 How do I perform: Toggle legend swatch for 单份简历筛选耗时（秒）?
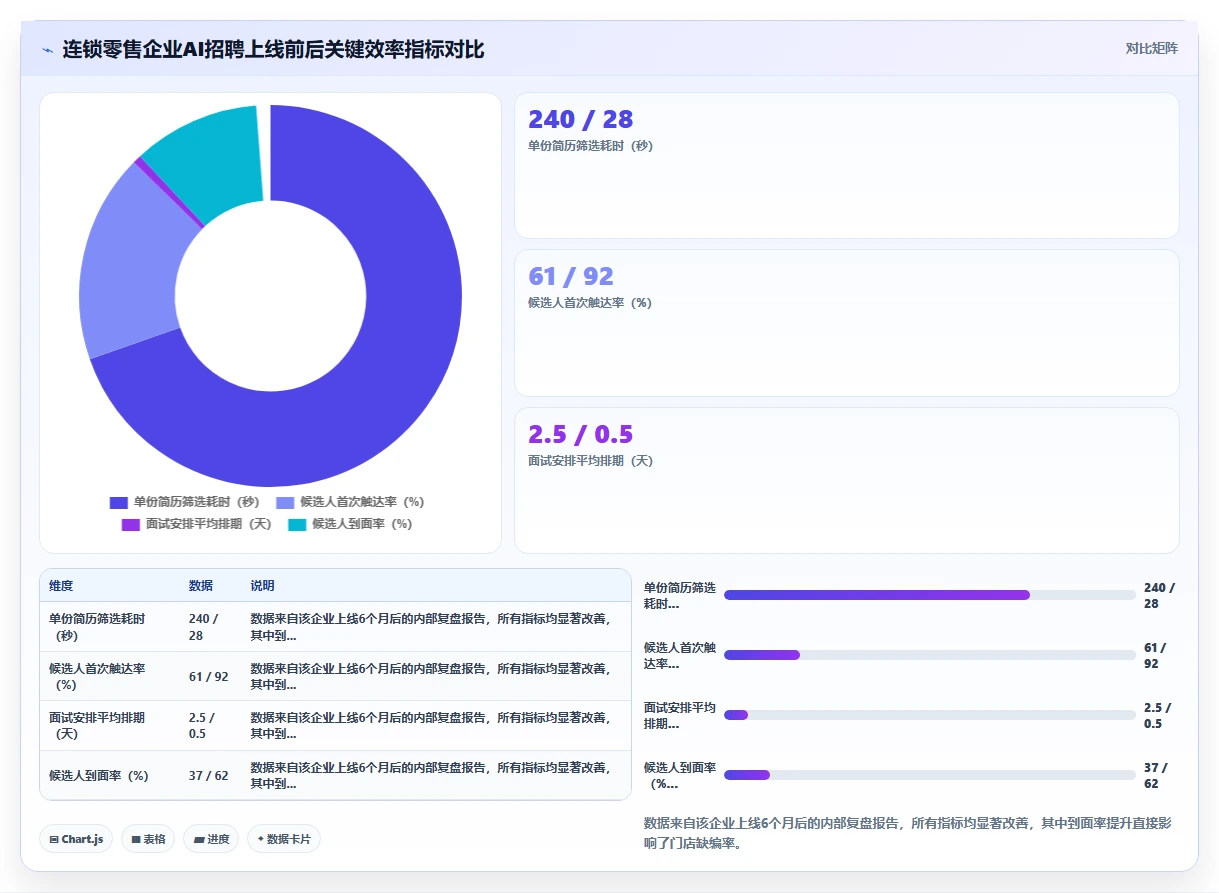tap(118, 502)
